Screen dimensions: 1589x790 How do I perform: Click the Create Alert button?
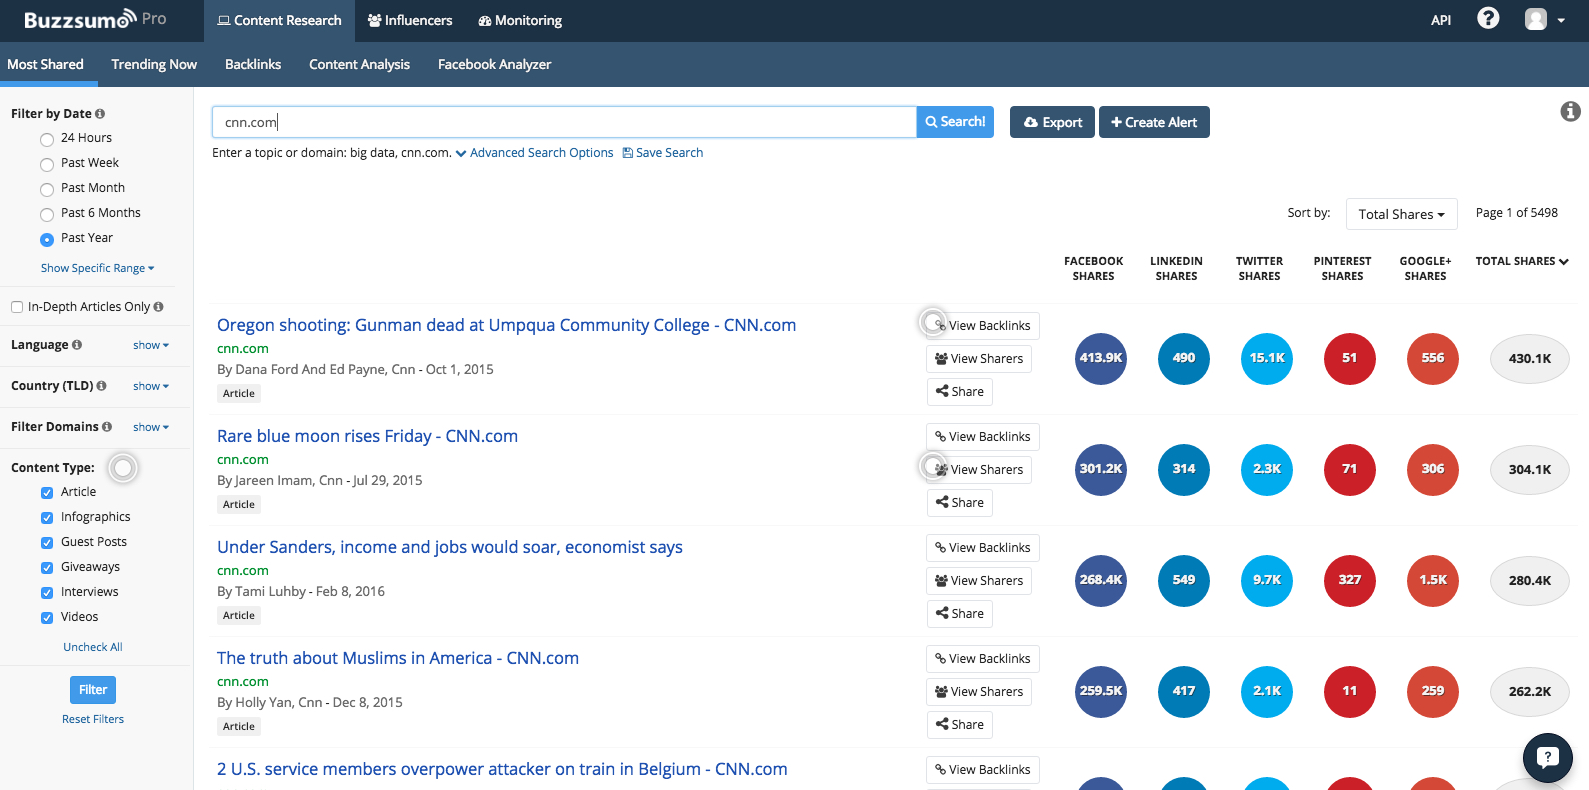(1154, 122)
